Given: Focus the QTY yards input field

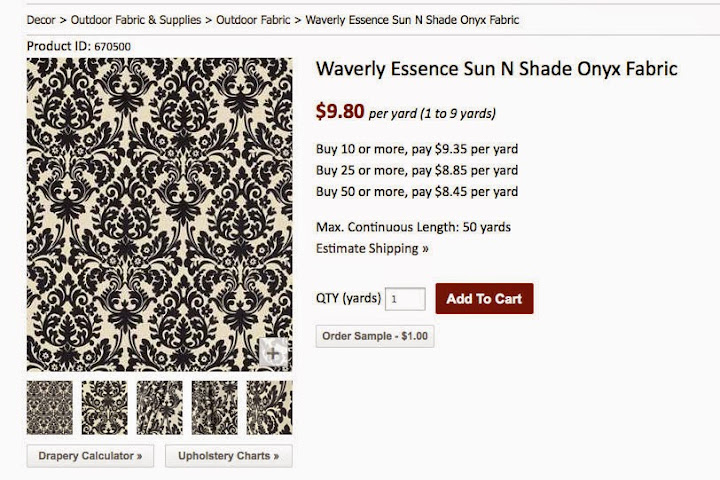Looking at the screenshot, I should (406, 299).
